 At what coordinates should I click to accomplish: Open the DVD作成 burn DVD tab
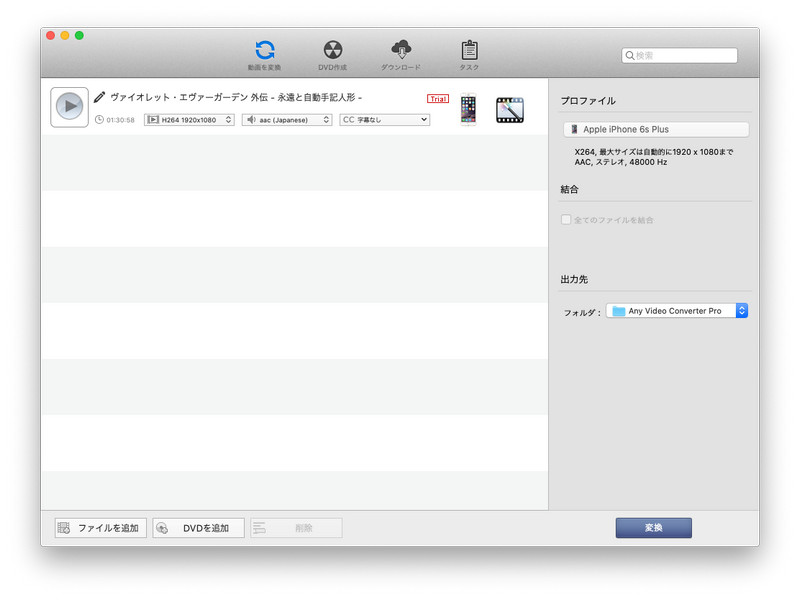[333, 55]
